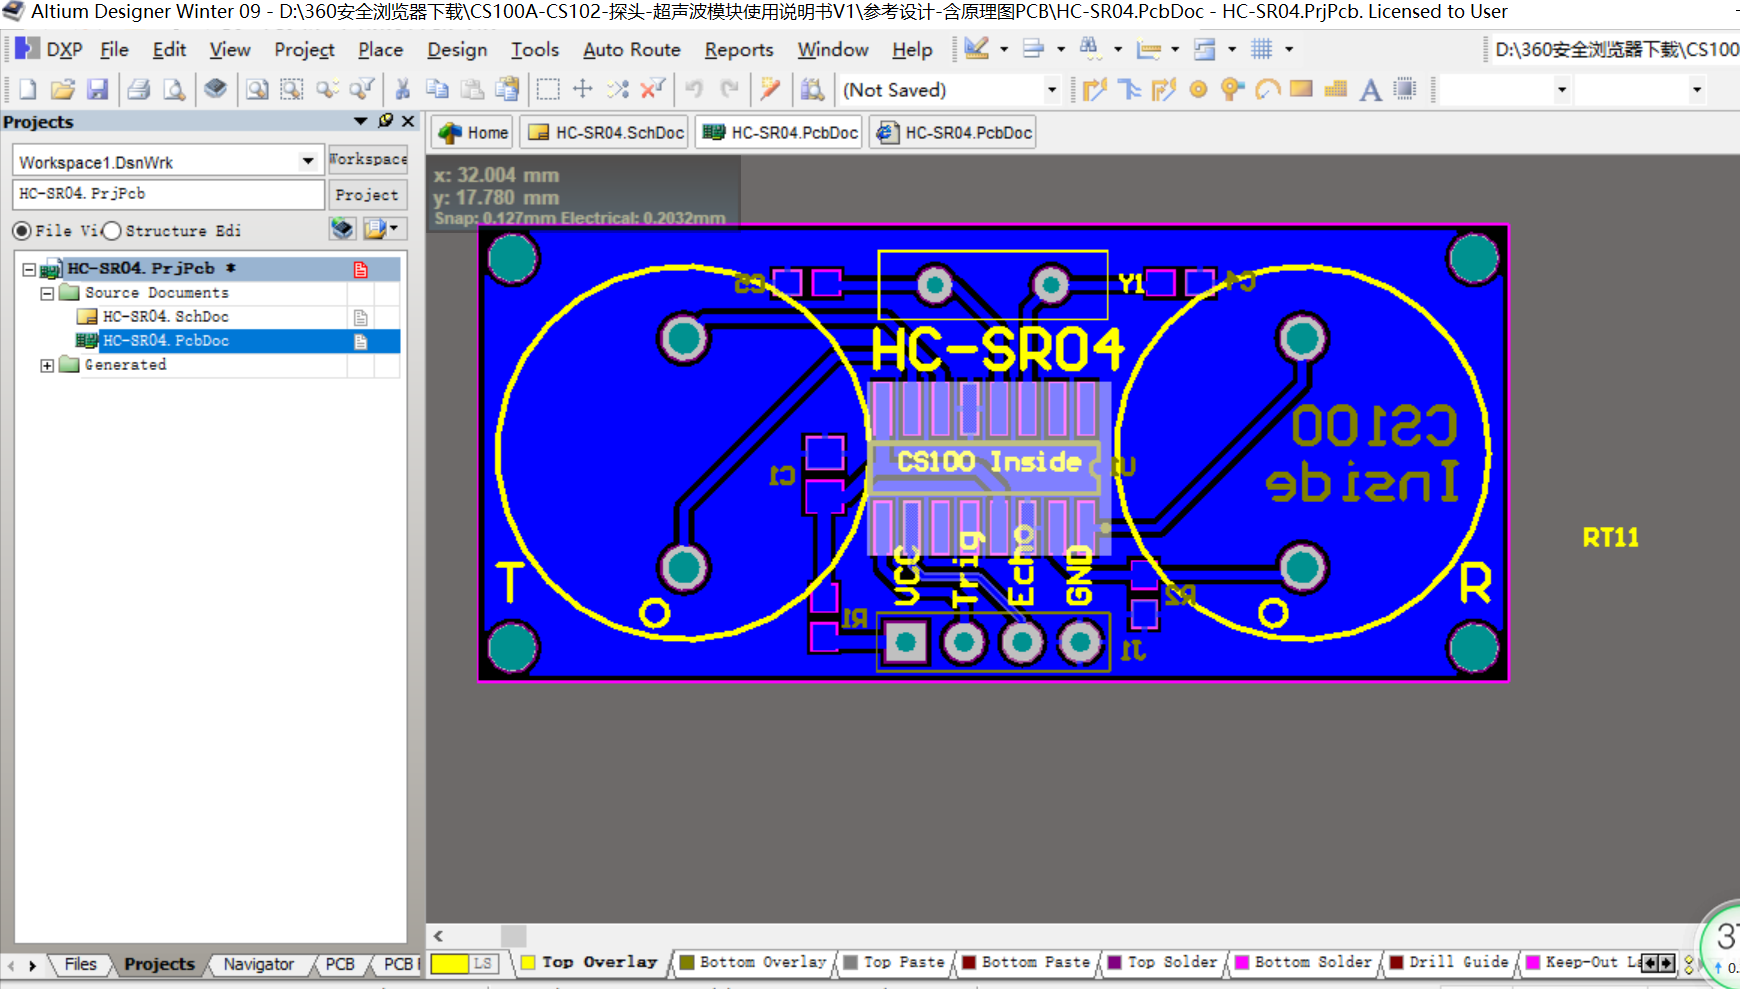Select the Structure Editor radio button

(112, 231)
